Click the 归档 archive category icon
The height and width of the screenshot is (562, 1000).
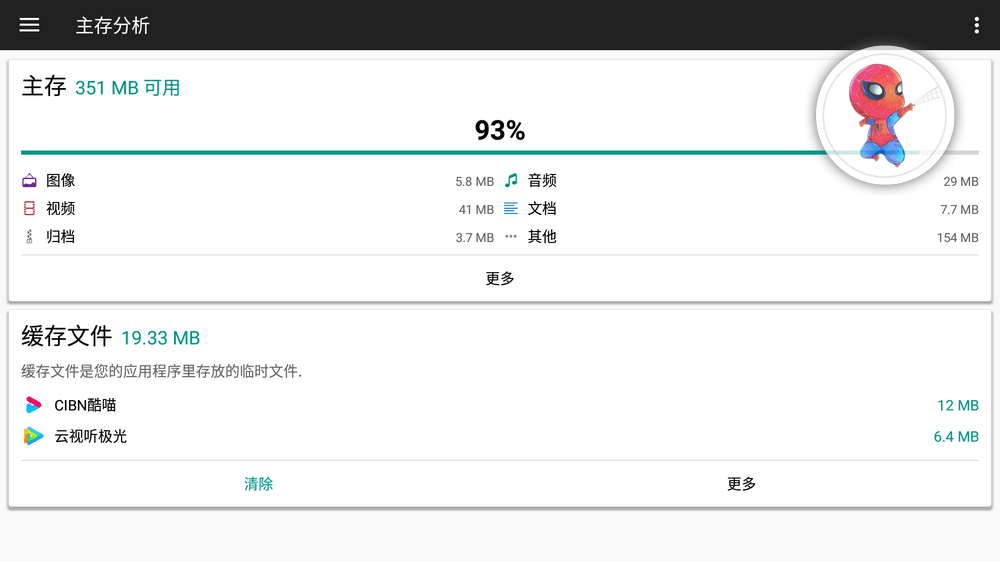(x=30, y=237)
